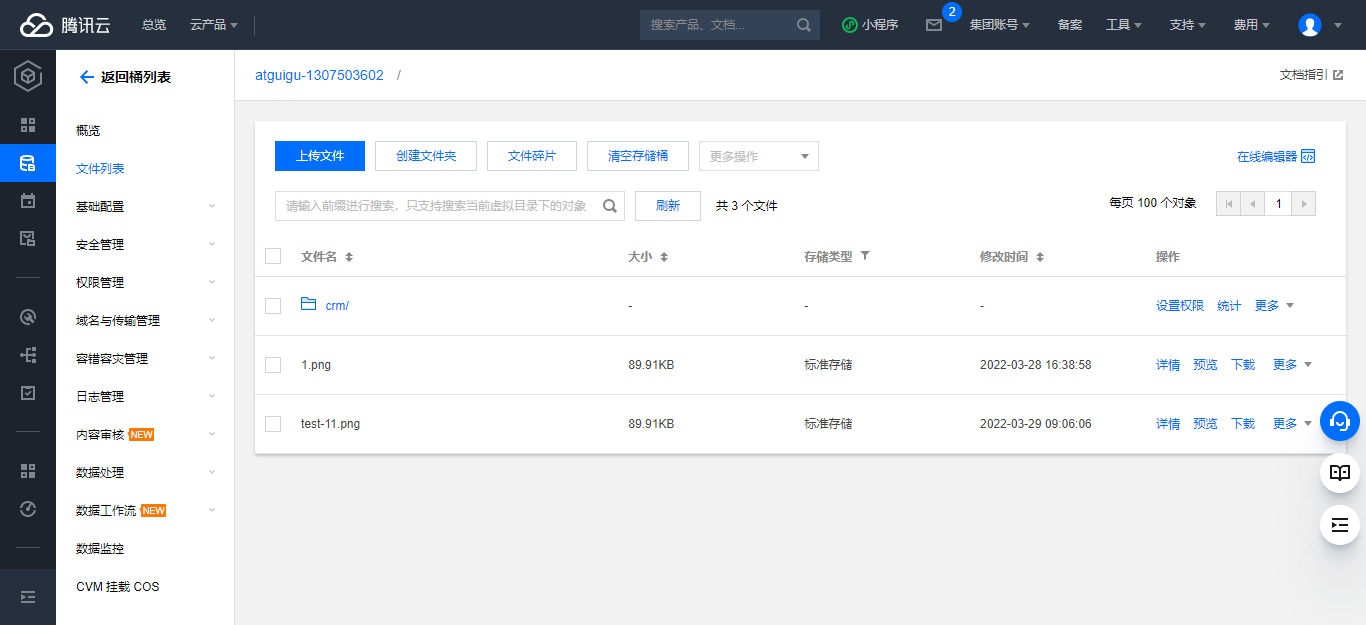Open the 云产品 top menu
Image resolution: width=1366 pixels, height=625 pixels.
pos(213,25)
